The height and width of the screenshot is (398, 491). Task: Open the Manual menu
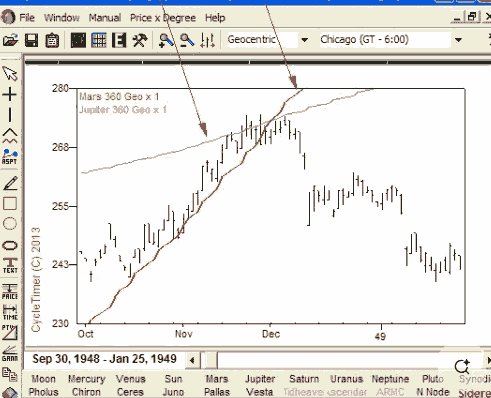point(105,18)
